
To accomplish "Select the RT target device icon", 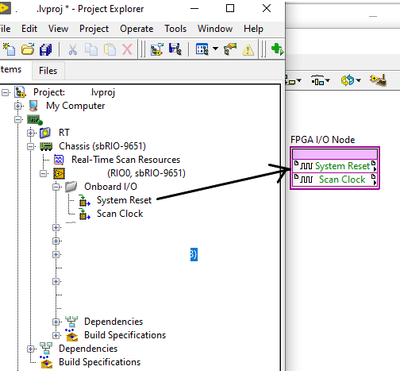I will 34,119.
